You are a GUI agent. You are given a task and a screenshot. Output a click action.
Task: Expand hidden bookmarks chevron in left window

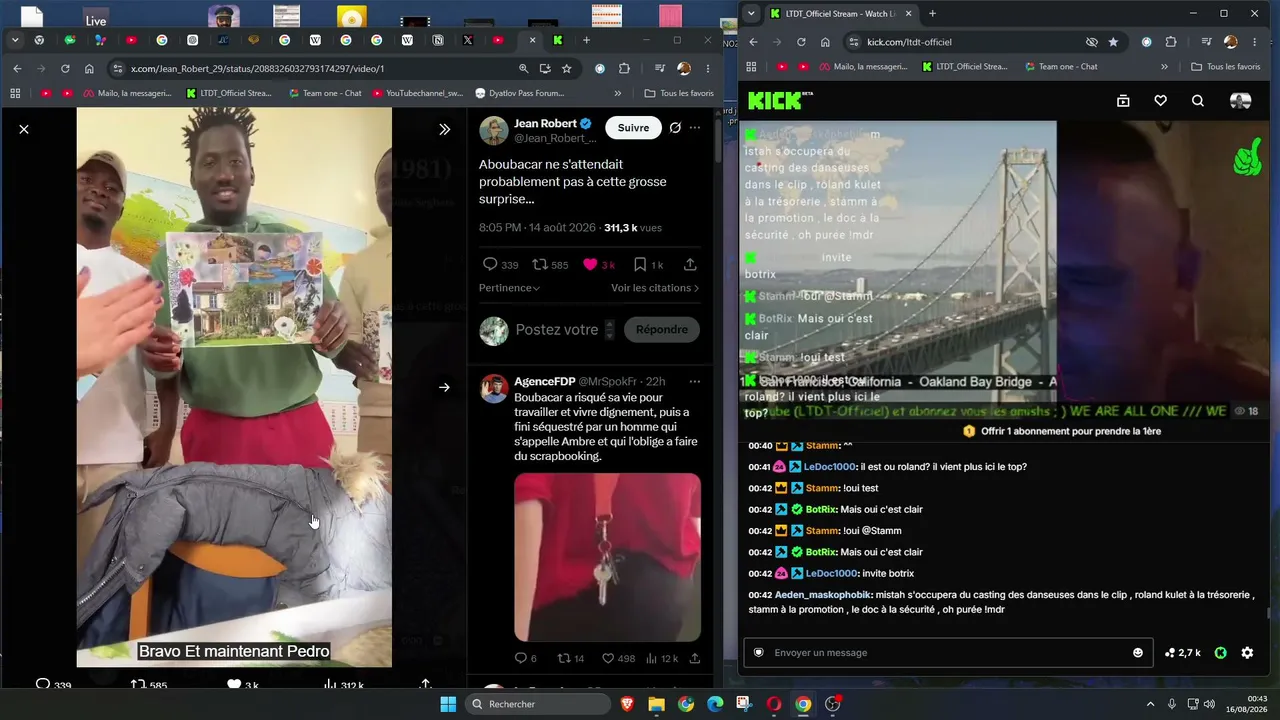(x=617, y=93)
